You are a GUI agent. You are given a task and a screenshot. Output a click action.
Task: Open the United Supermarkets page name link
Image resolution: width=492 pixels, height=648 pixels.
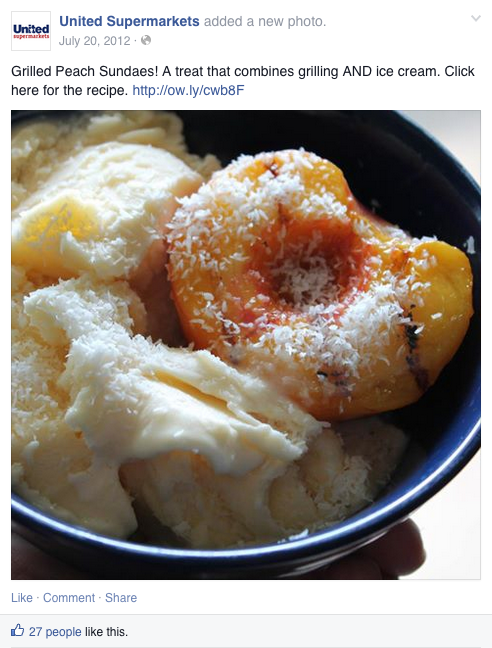point(129,21)
